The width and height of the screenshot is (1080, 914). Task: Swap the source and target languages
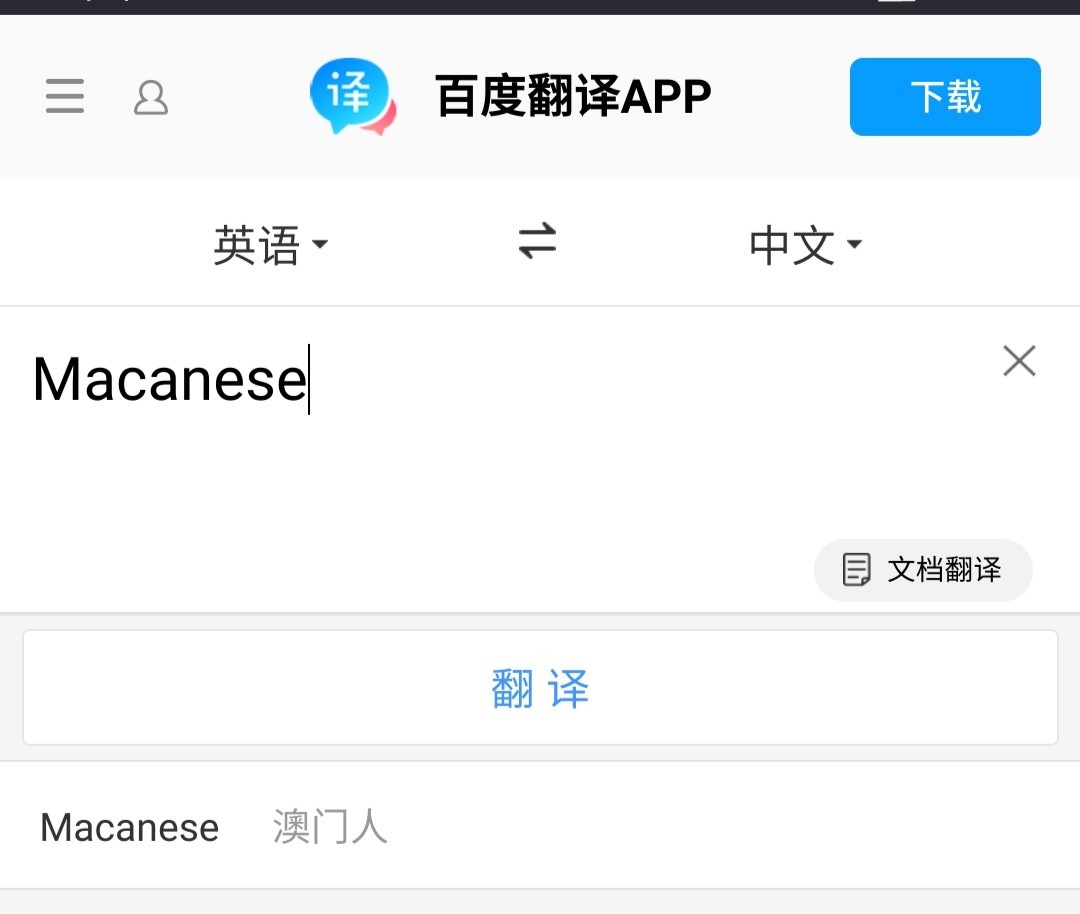click(x=537, y=240)
